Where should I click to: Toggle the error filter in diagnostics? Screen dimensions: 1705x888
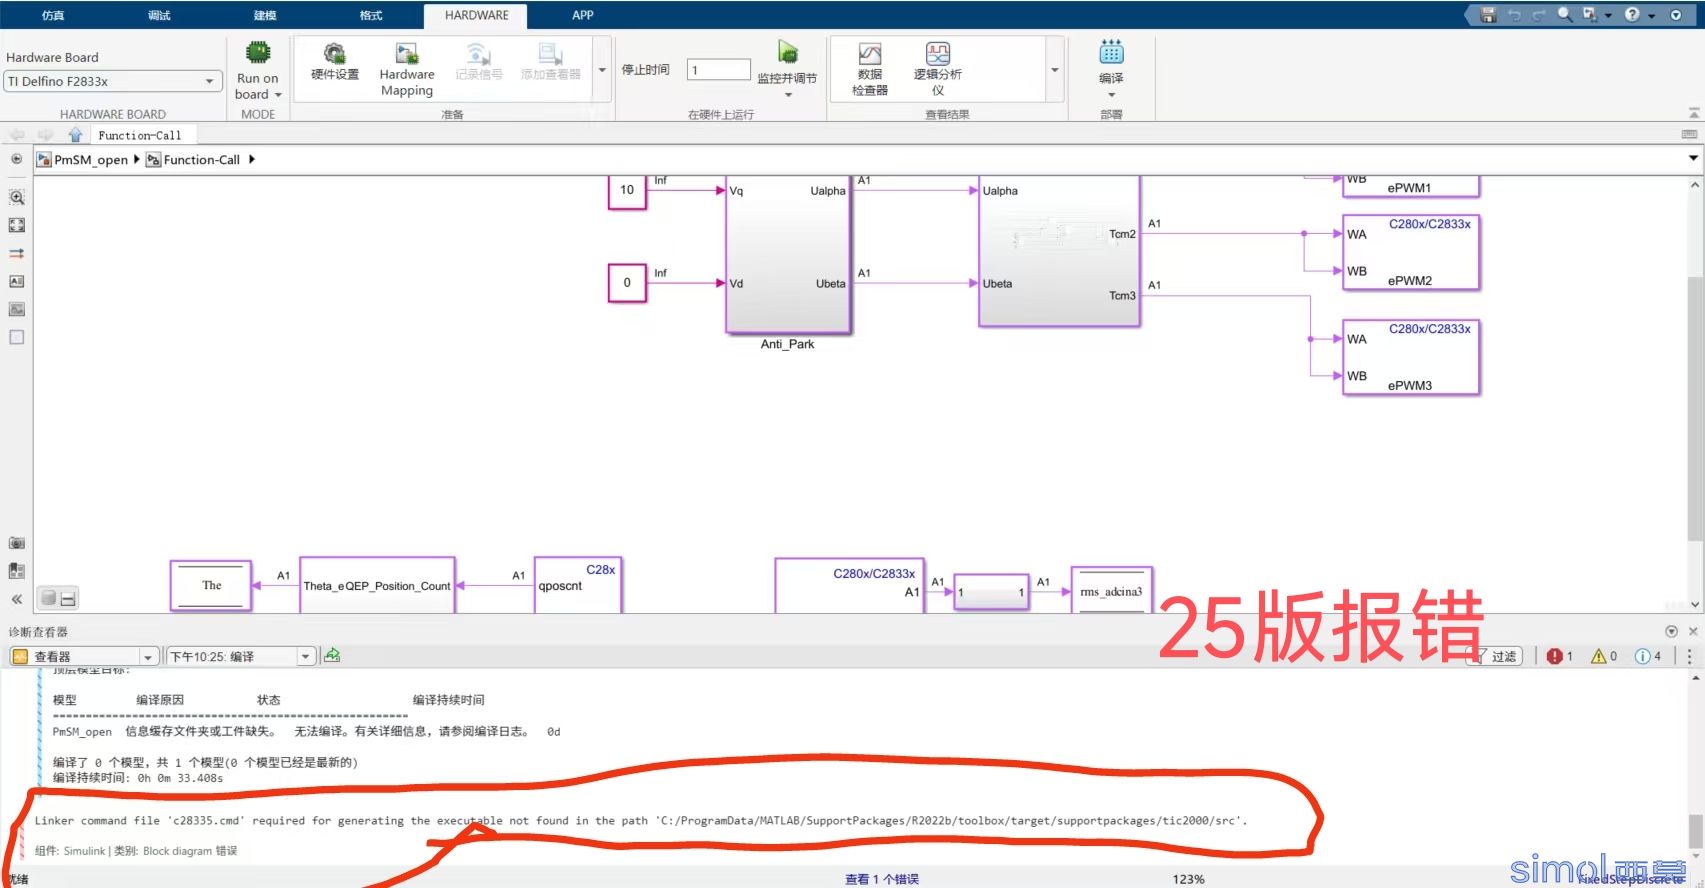click(x=1559, y=656)
